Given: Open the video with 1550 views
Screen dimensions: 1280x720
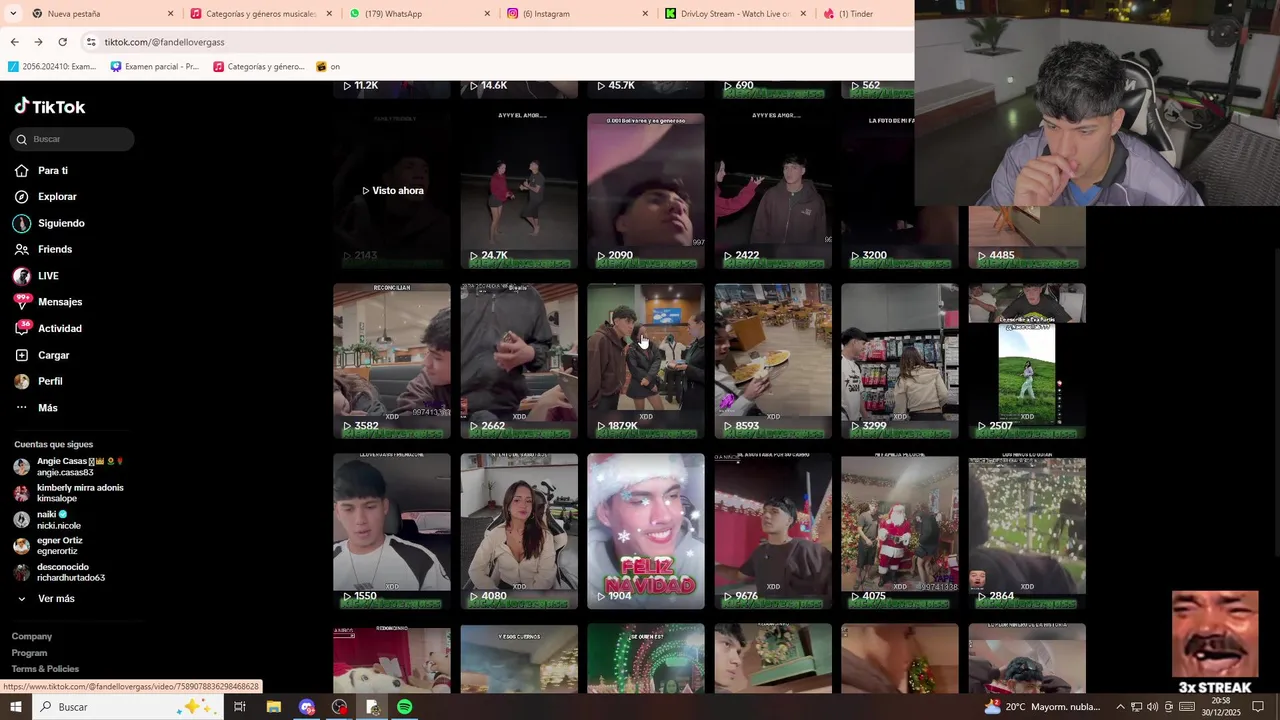Looking at the screenshot, I should pos(392,531).
